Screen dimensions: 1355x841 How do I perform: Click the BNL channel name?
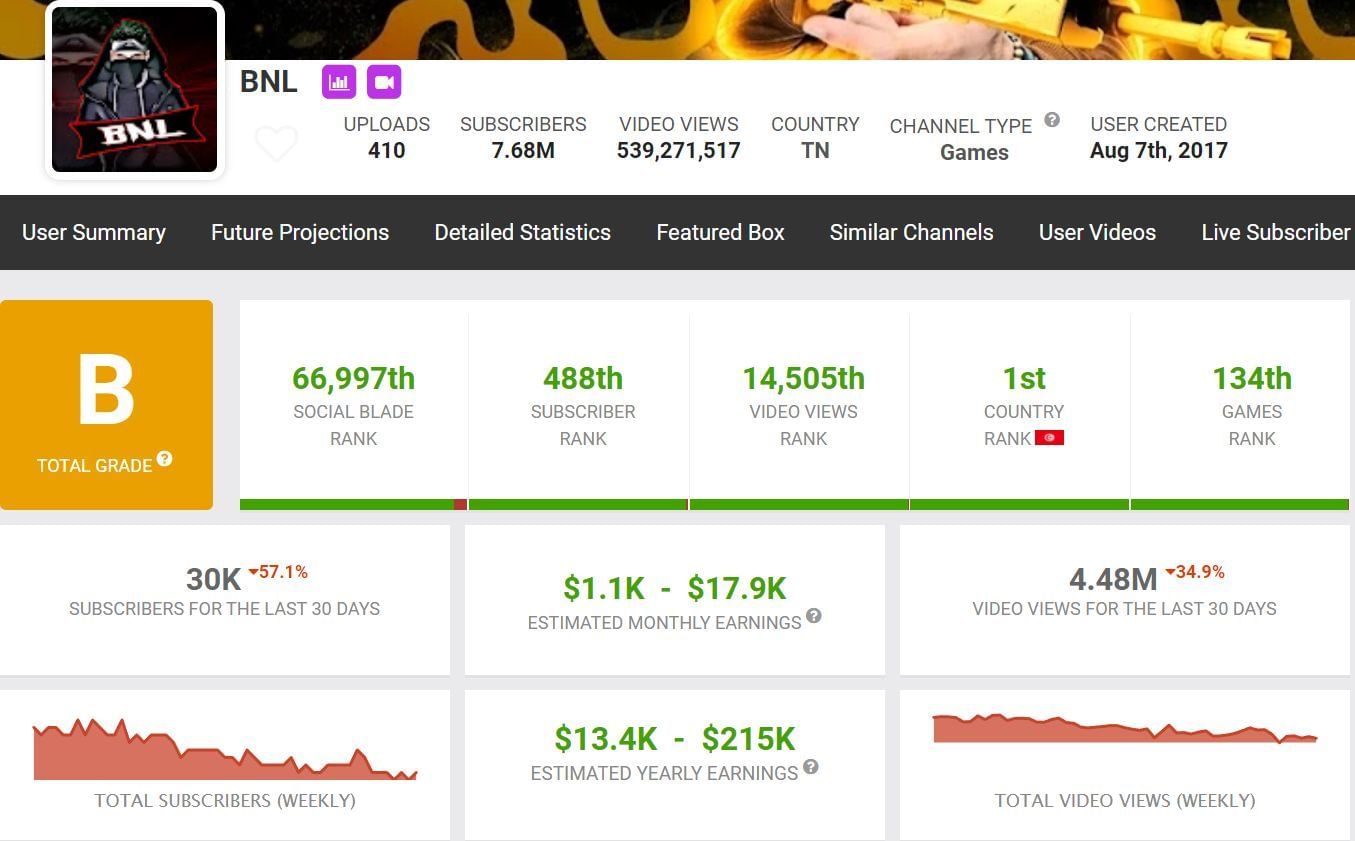[x=269, y=82]
